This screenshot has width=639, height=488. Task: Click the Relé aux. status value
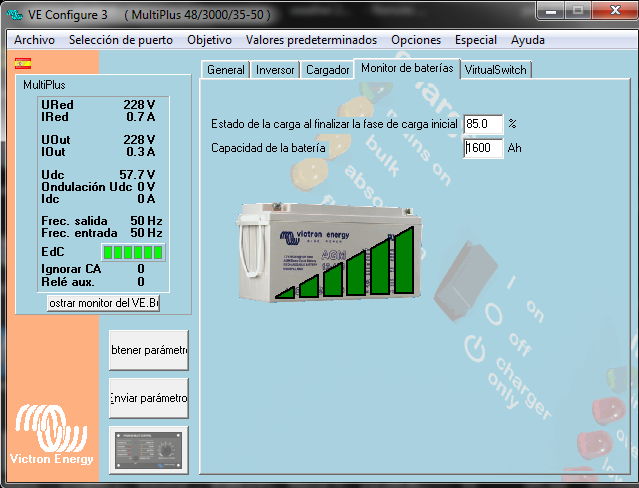(x=141, y=282)
